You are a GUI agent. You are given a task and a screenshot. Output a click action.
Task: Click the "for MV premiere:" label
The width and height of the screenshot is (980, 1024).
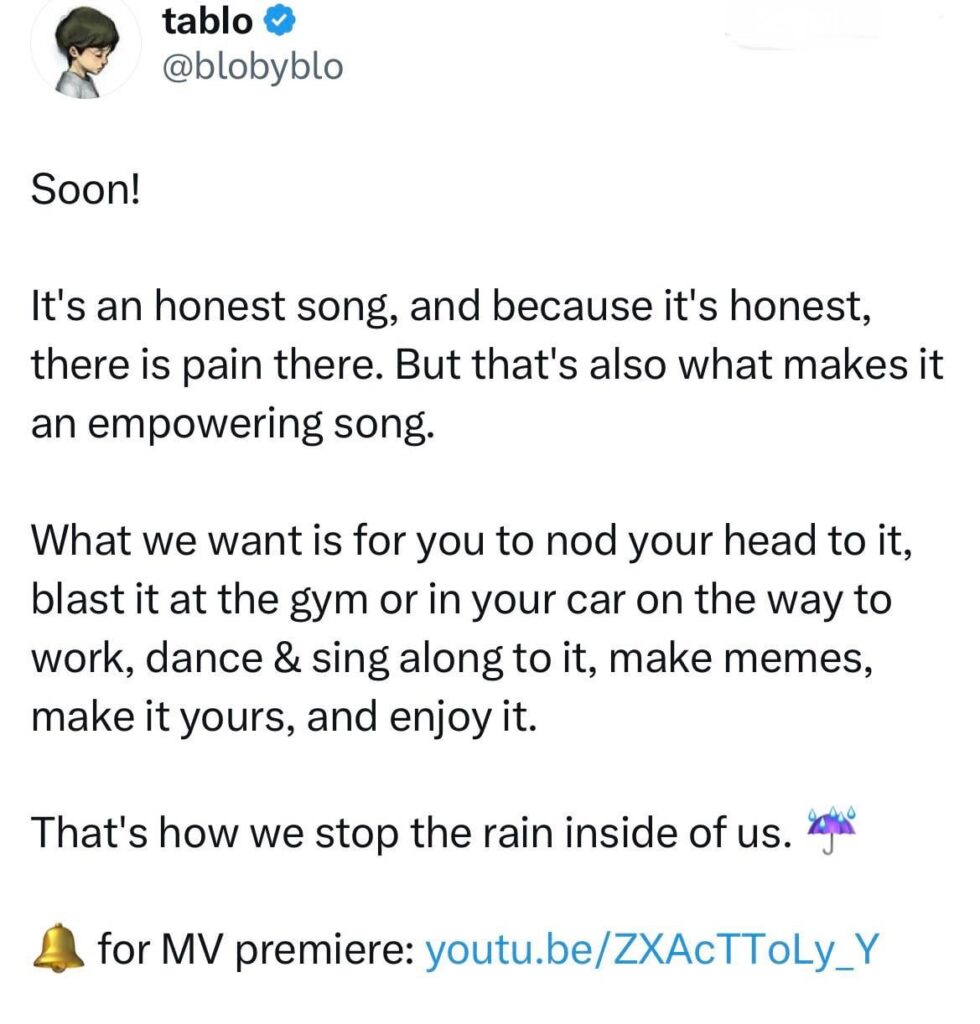pos(255,950)
